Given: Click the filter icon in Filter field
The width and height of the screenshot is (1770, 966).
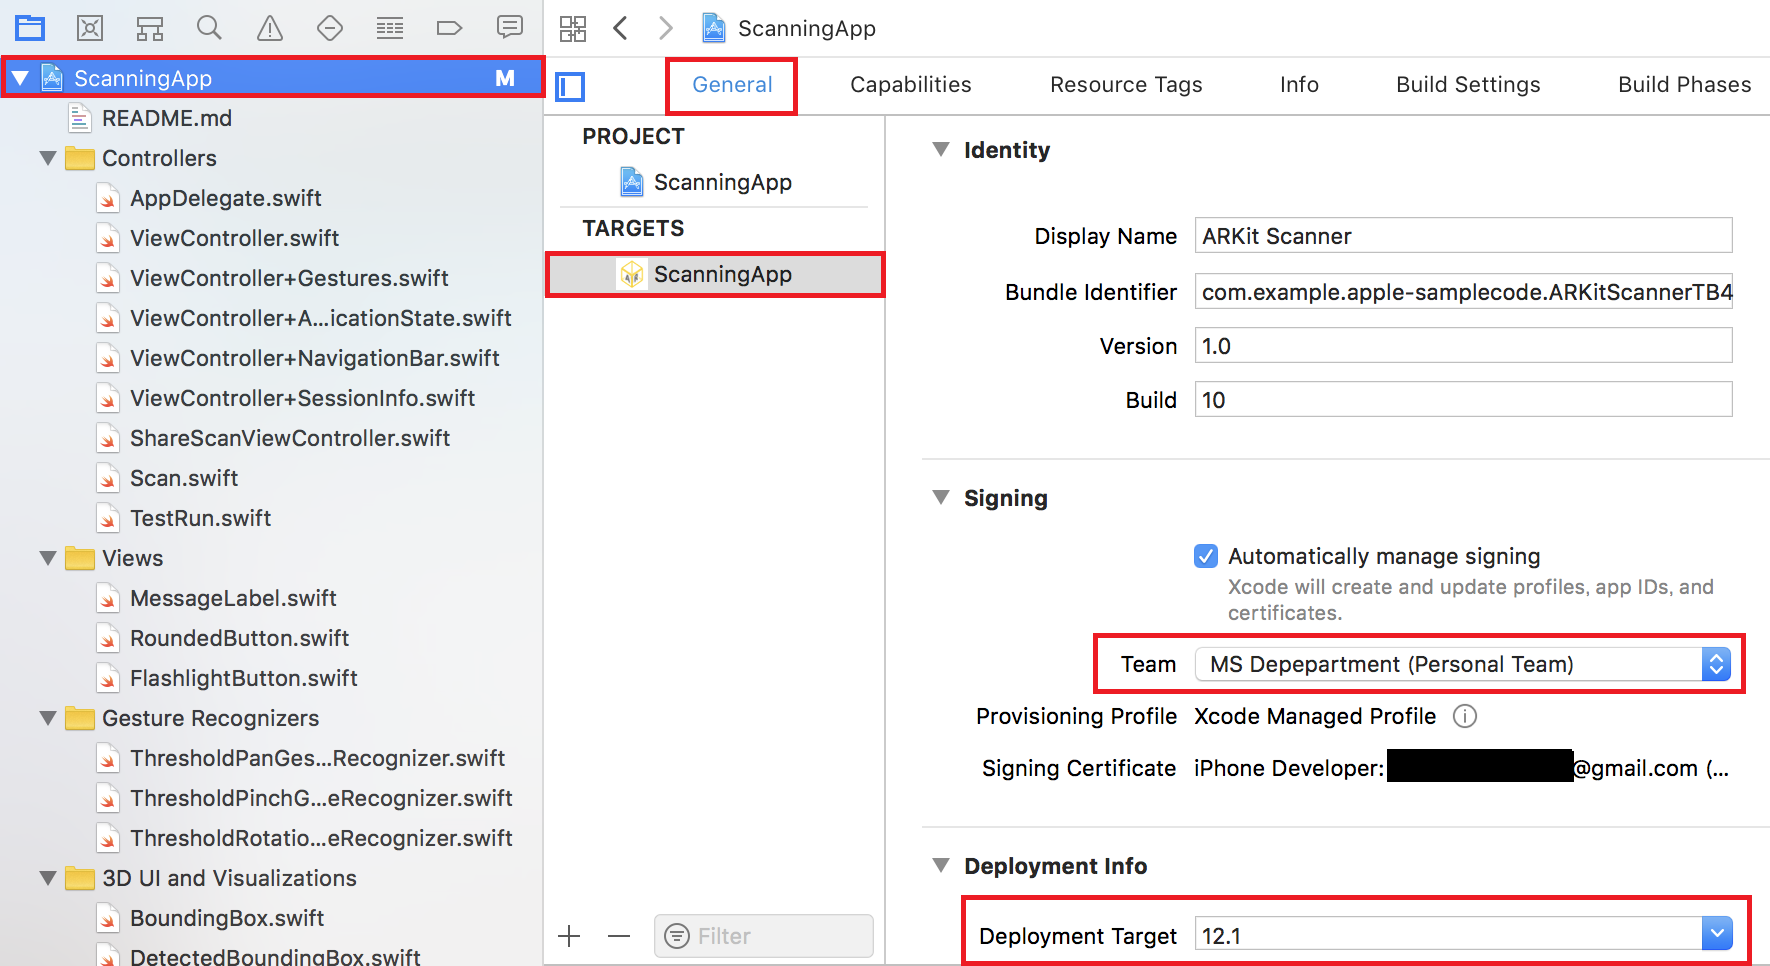Looking at the screenshot, I should (x=677, y=936).
